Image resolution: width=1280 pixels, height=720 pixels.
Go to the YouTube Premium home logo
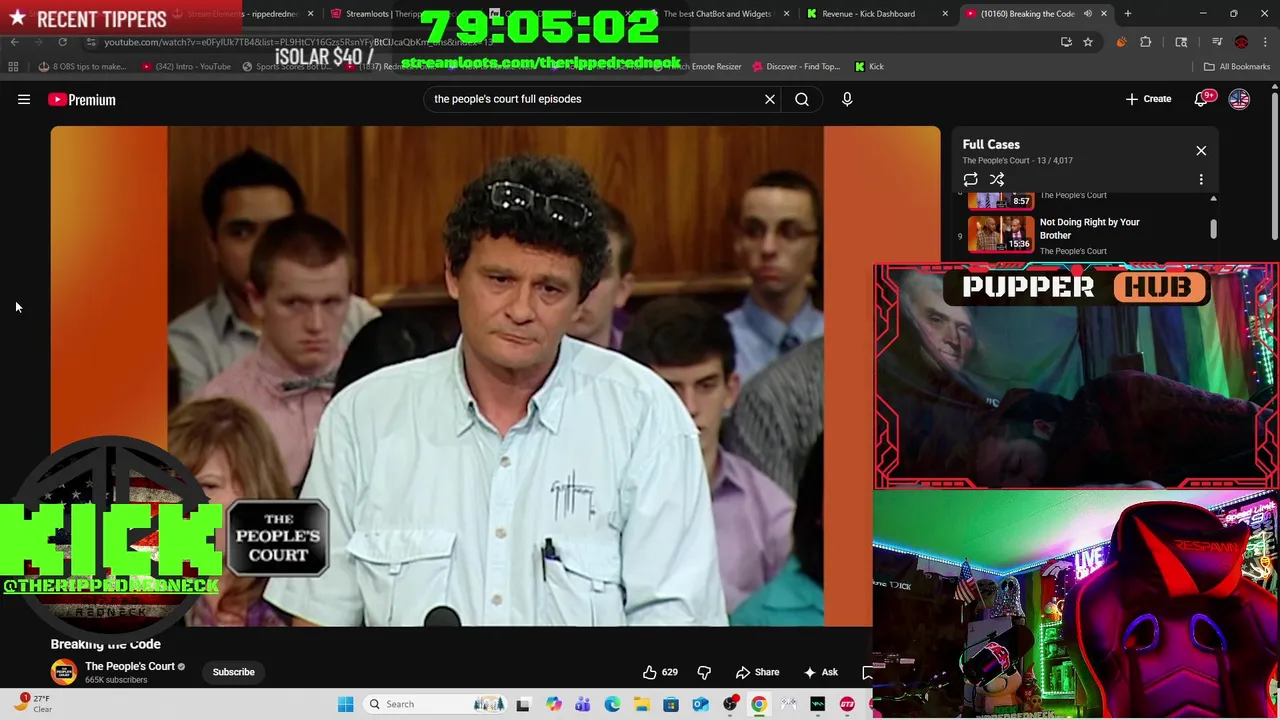[x=82, y=99]
